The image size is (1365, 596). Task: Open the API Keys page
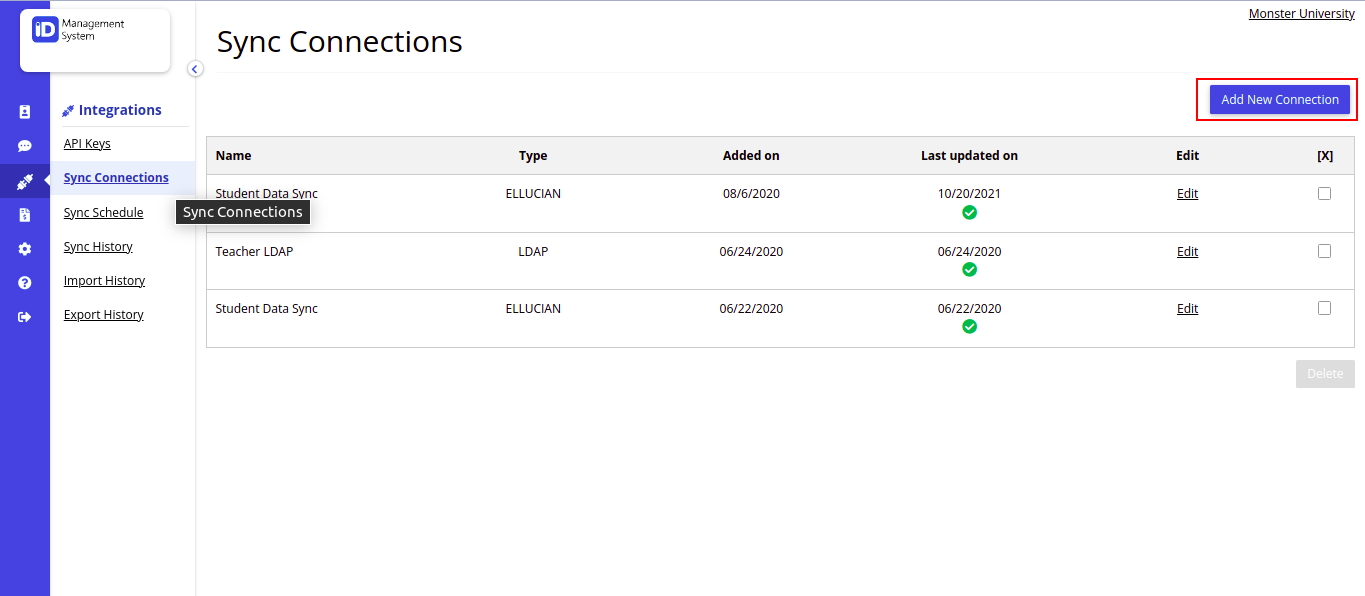[x=87, y=143]
